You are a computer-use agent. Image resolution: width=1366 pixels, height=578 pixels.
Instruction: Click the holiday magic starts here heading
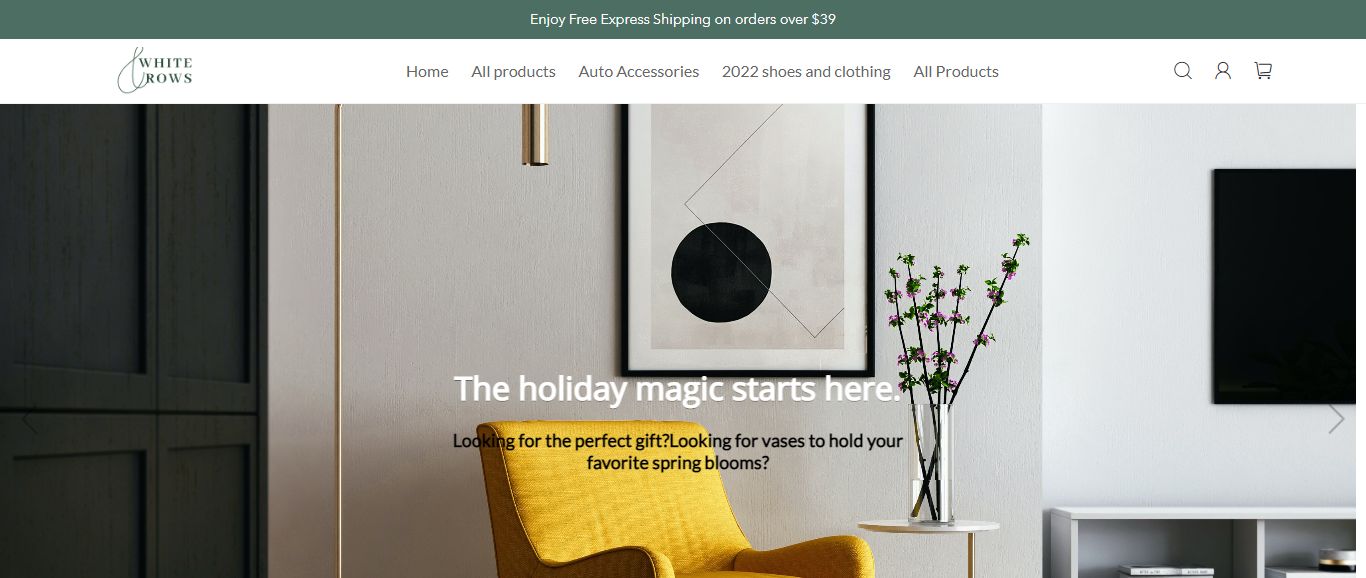[x=678, y=388]
